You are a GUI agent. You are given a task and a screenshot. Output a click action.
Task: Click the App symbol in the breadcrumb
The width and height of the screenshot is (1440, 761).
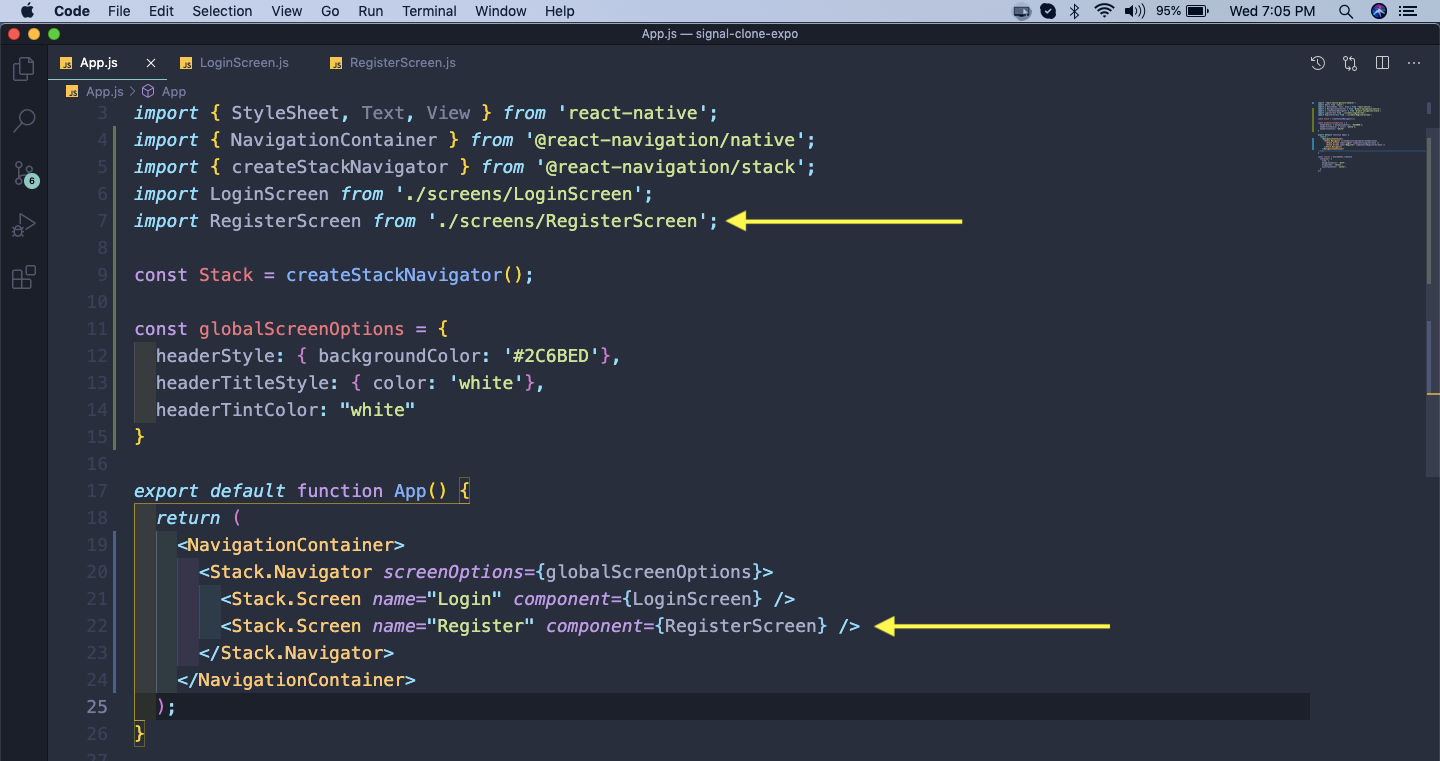tap(174, 91)
